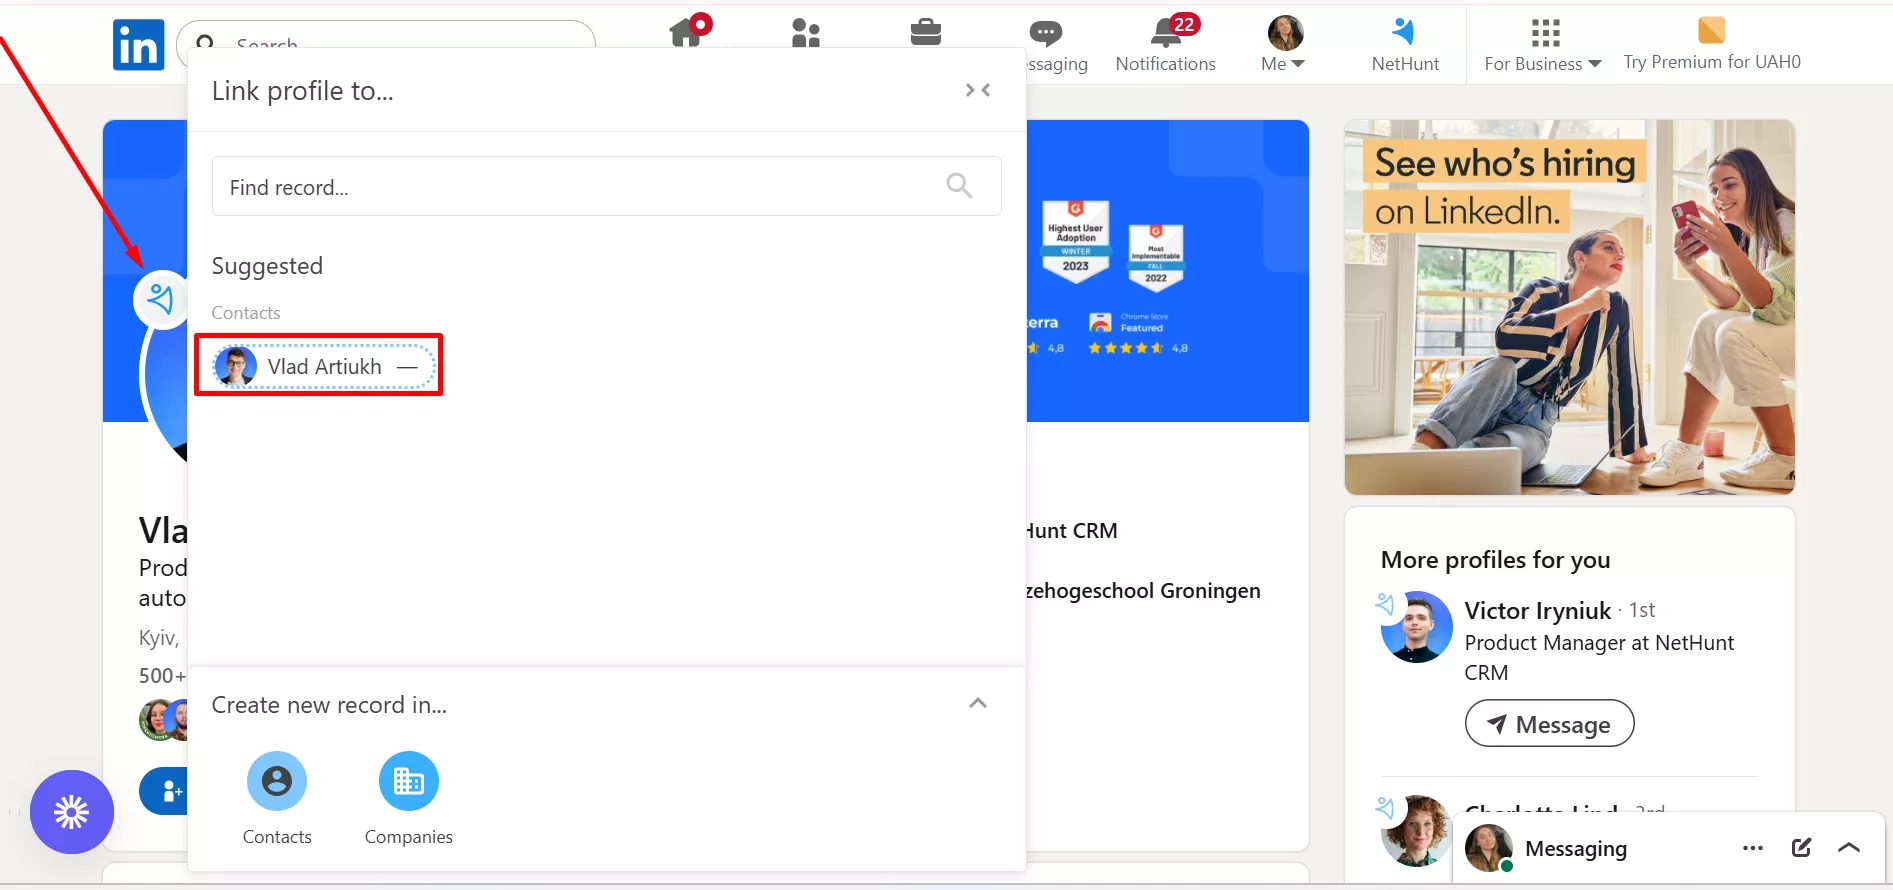This screenshot has width=1893, height=890.
Task: Create new record in Contacts
Action: coord(277,799)
